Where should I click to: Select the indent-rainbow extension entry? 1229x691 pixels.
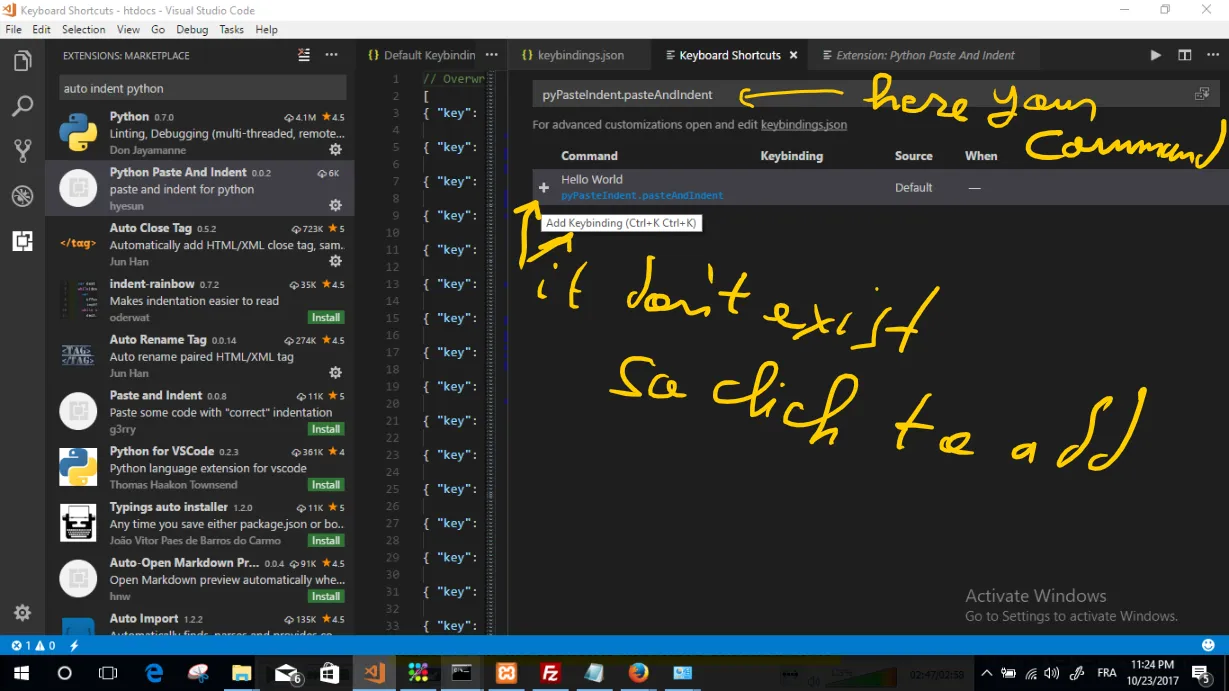coord(200,301)
